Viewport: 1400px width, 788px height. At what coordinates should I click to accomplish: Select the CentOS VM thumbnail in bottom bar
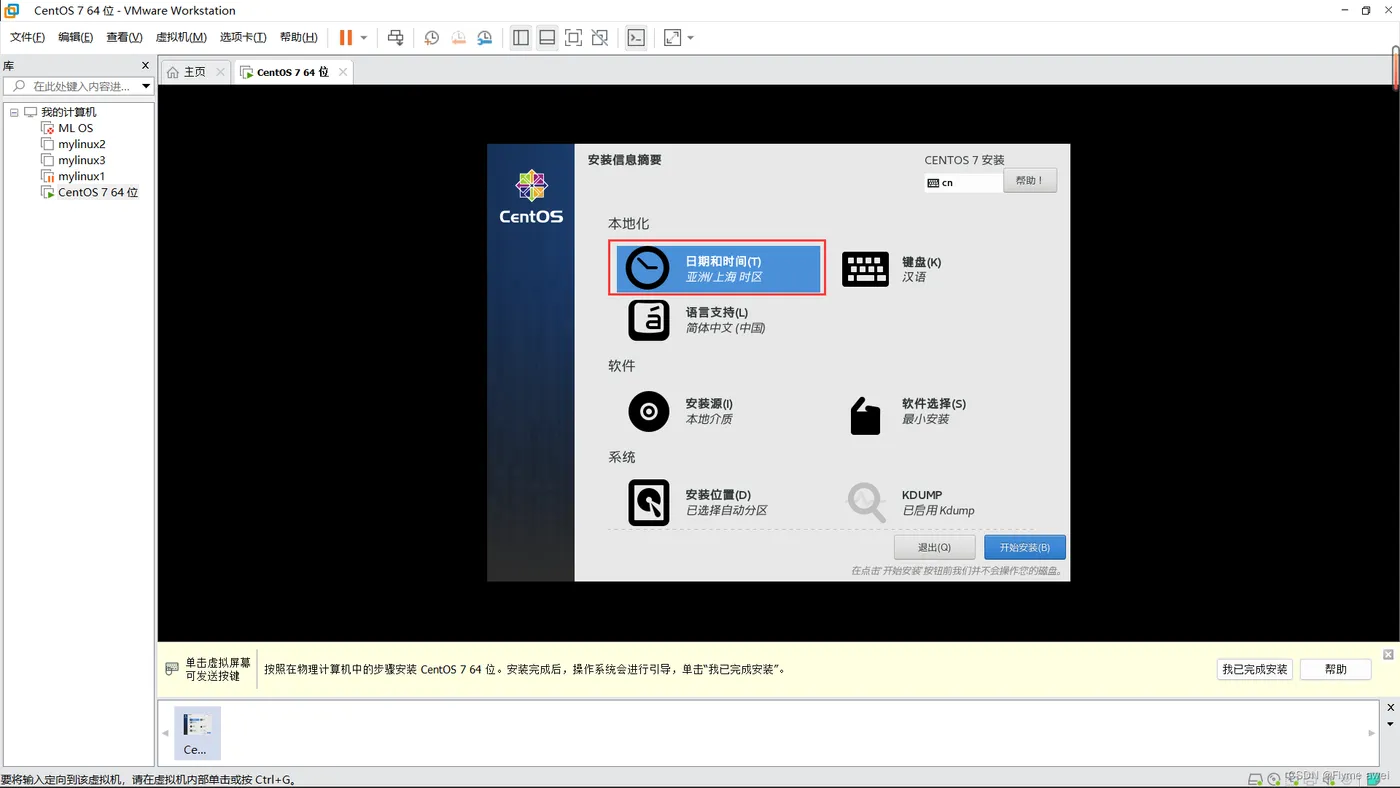pos(197,732)
